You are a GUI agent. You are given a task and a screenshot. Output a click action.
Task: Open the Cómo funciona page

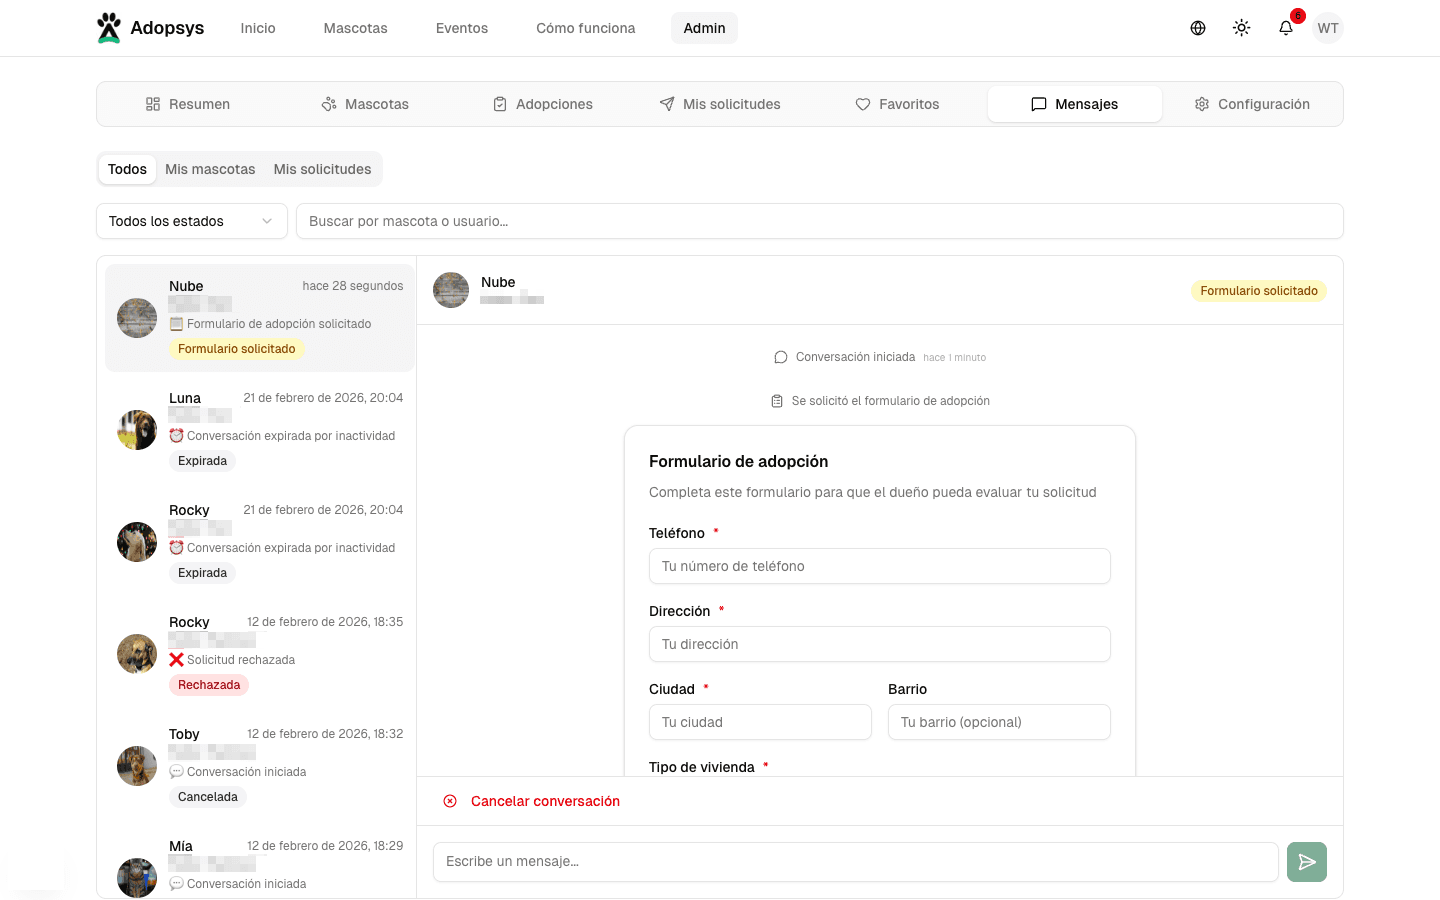pos(585,28)
